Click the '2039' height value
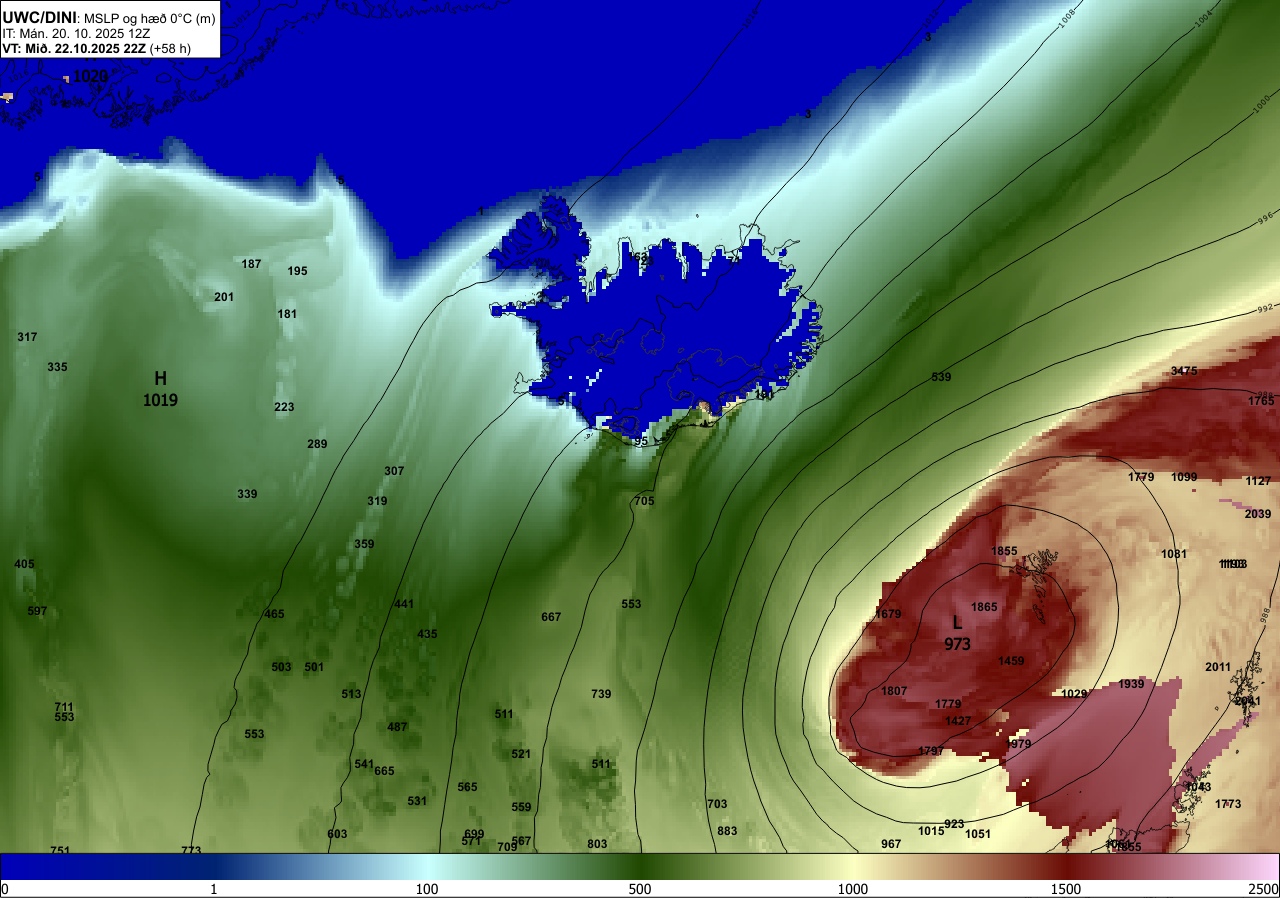The height and width of the screenshot is (898, 1280). [x=1258, y=514]
